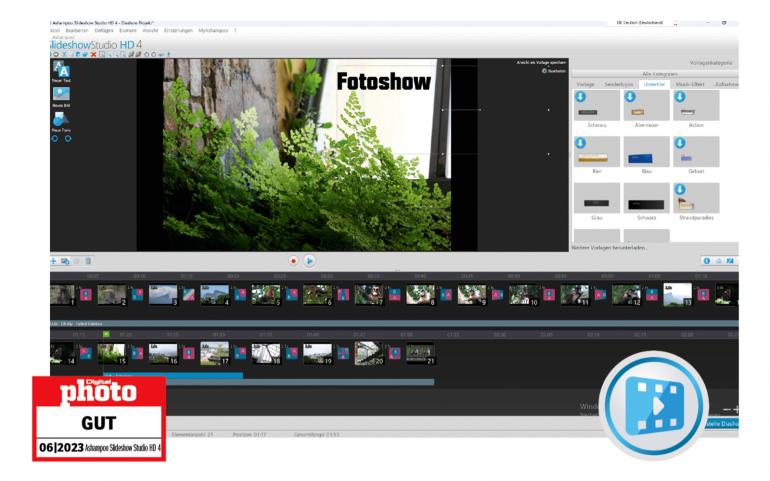
Task: Select the Neue Form tool icon
Action: [61, 119]
